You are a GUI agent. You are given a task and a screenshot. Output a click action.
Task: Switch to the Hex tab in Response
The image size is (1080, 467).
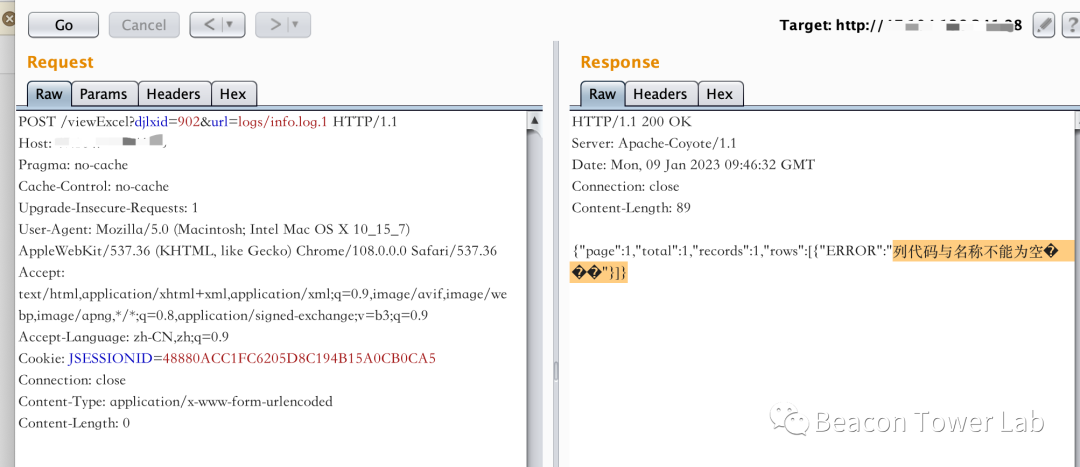[719, 94]
